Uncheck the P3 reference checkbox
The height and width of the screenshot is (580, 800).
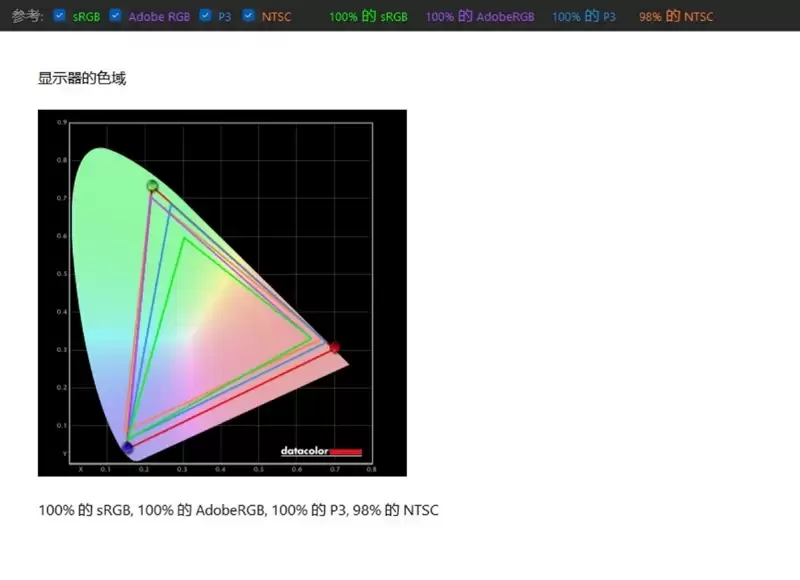pyautogui.click(x=205, y=16)
